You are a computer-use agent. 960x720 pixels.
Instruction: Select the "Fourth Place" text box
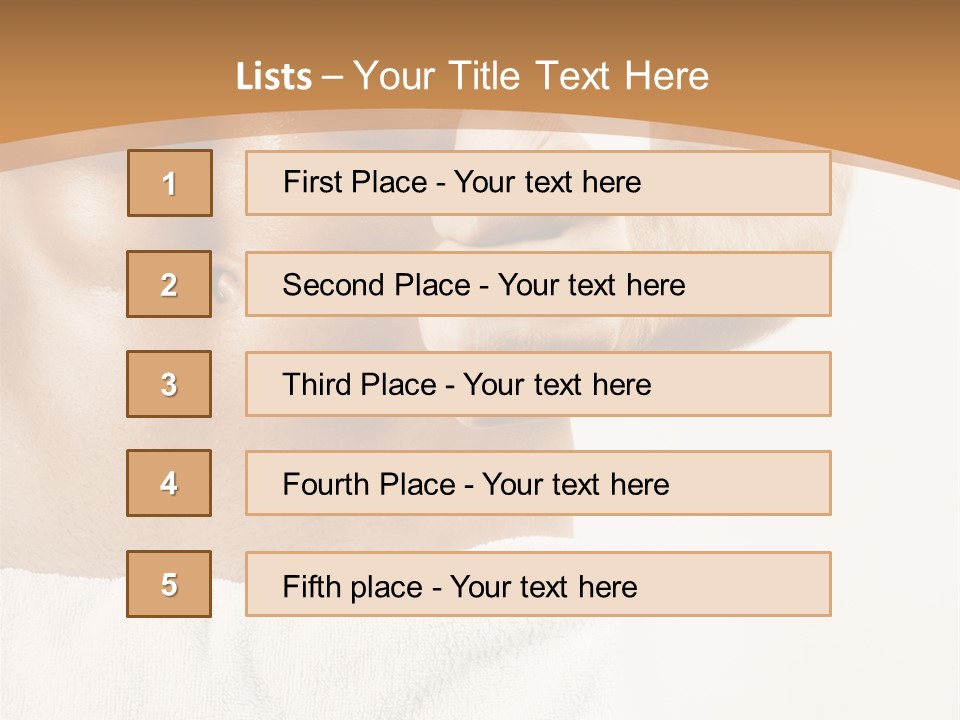(538, 483)
